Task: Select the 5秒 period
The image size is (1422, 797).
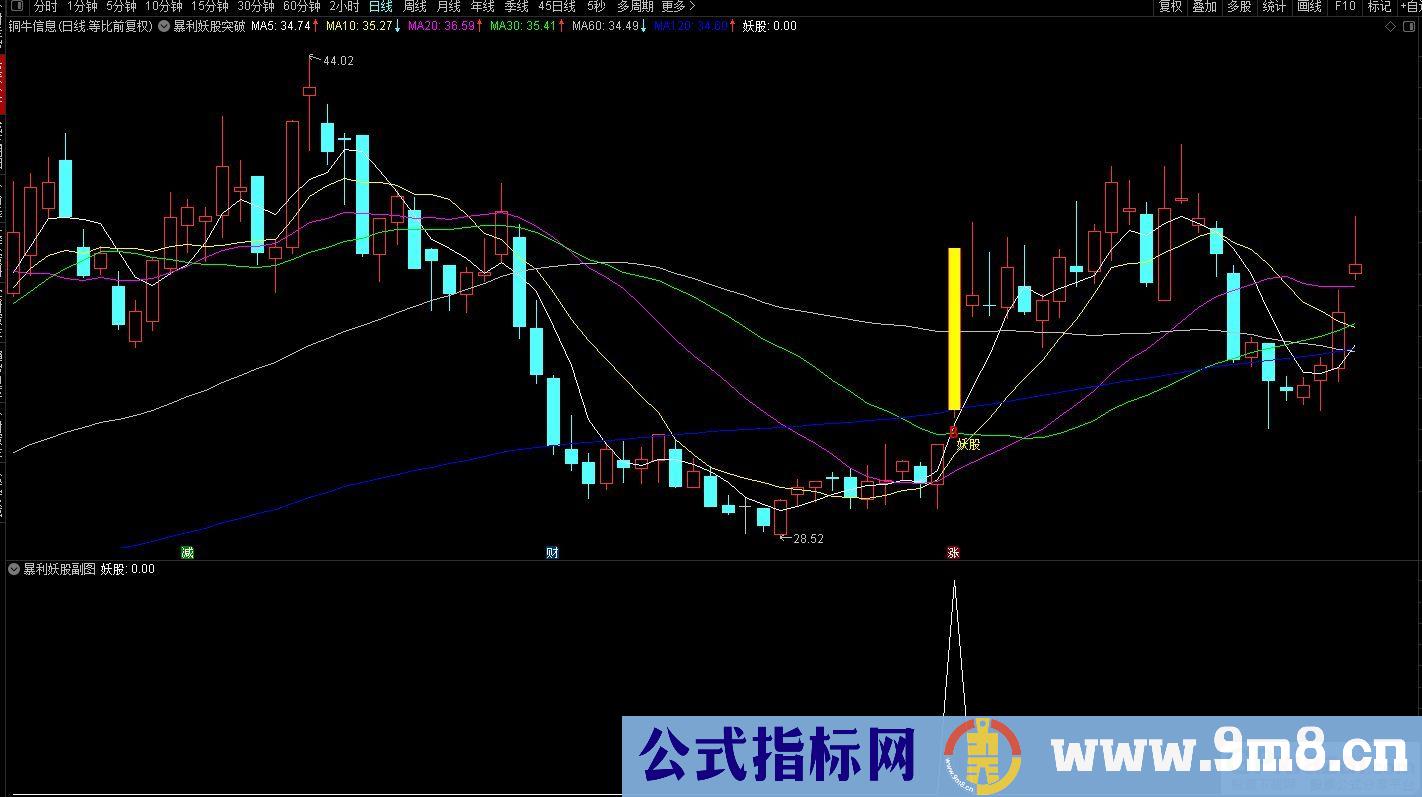Action: coord(595,6)
